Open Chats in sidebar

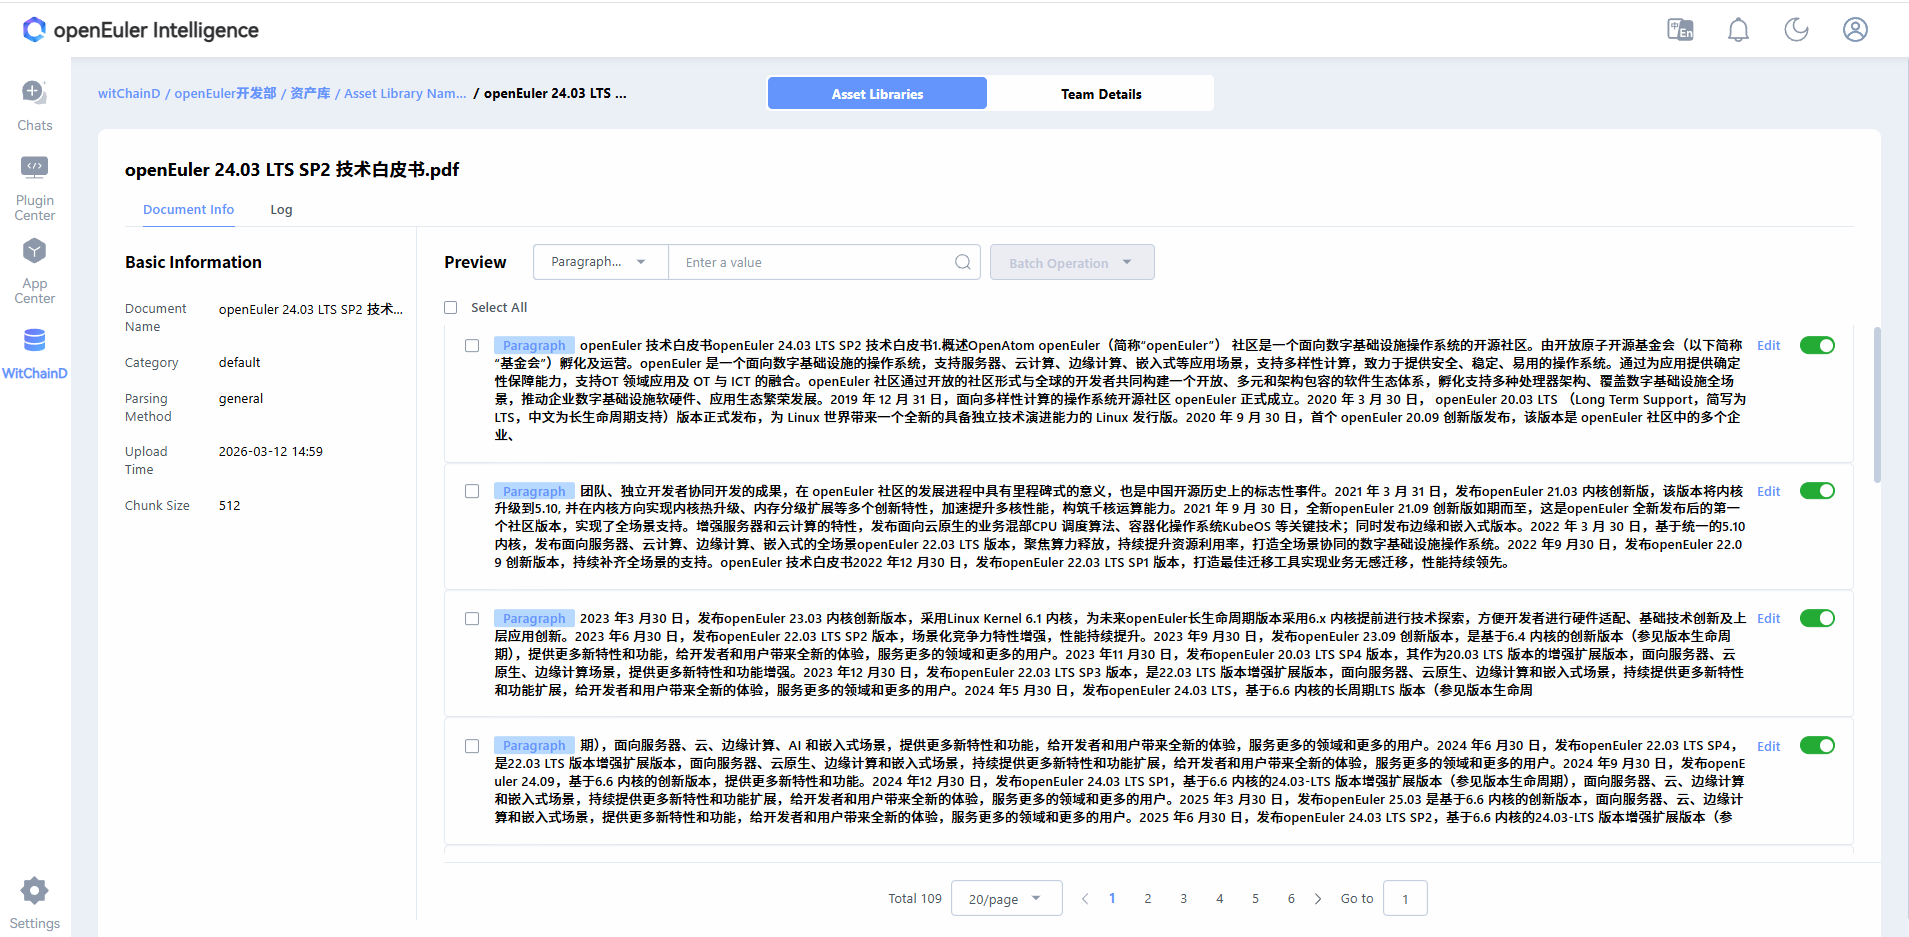click(34, 106)
